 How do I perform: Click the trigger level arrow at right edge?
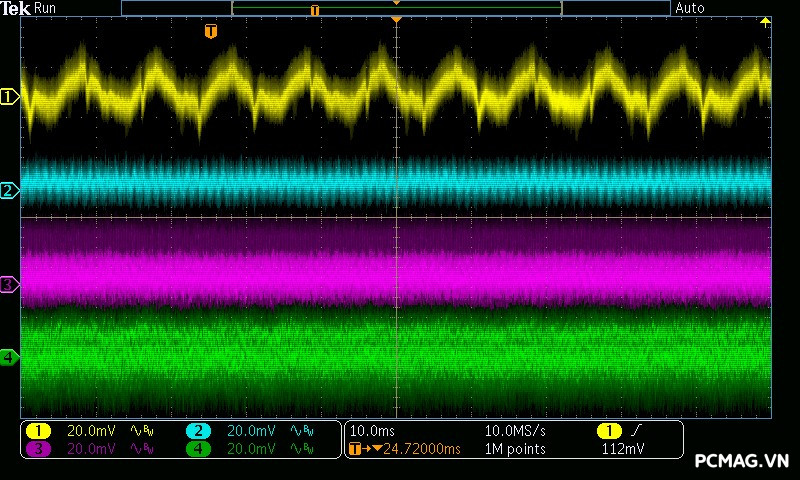[766, 22]
